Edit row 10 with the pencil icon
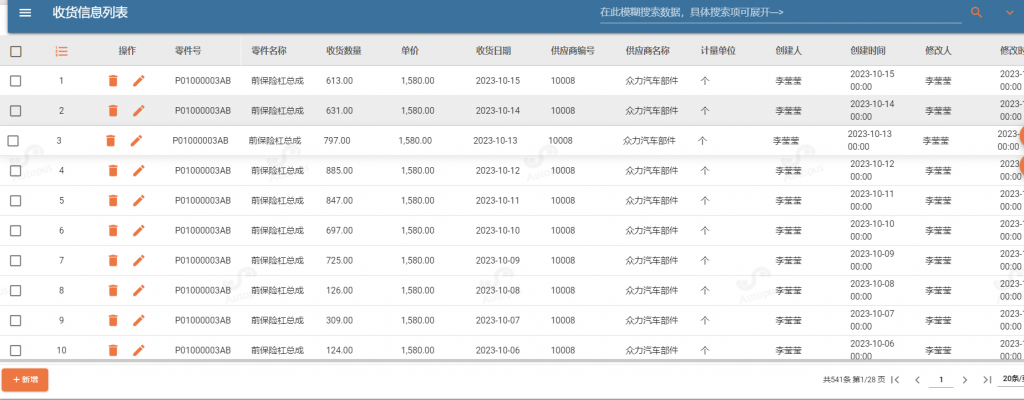This screenshot has width=1024, height=400. pos(138,350)
